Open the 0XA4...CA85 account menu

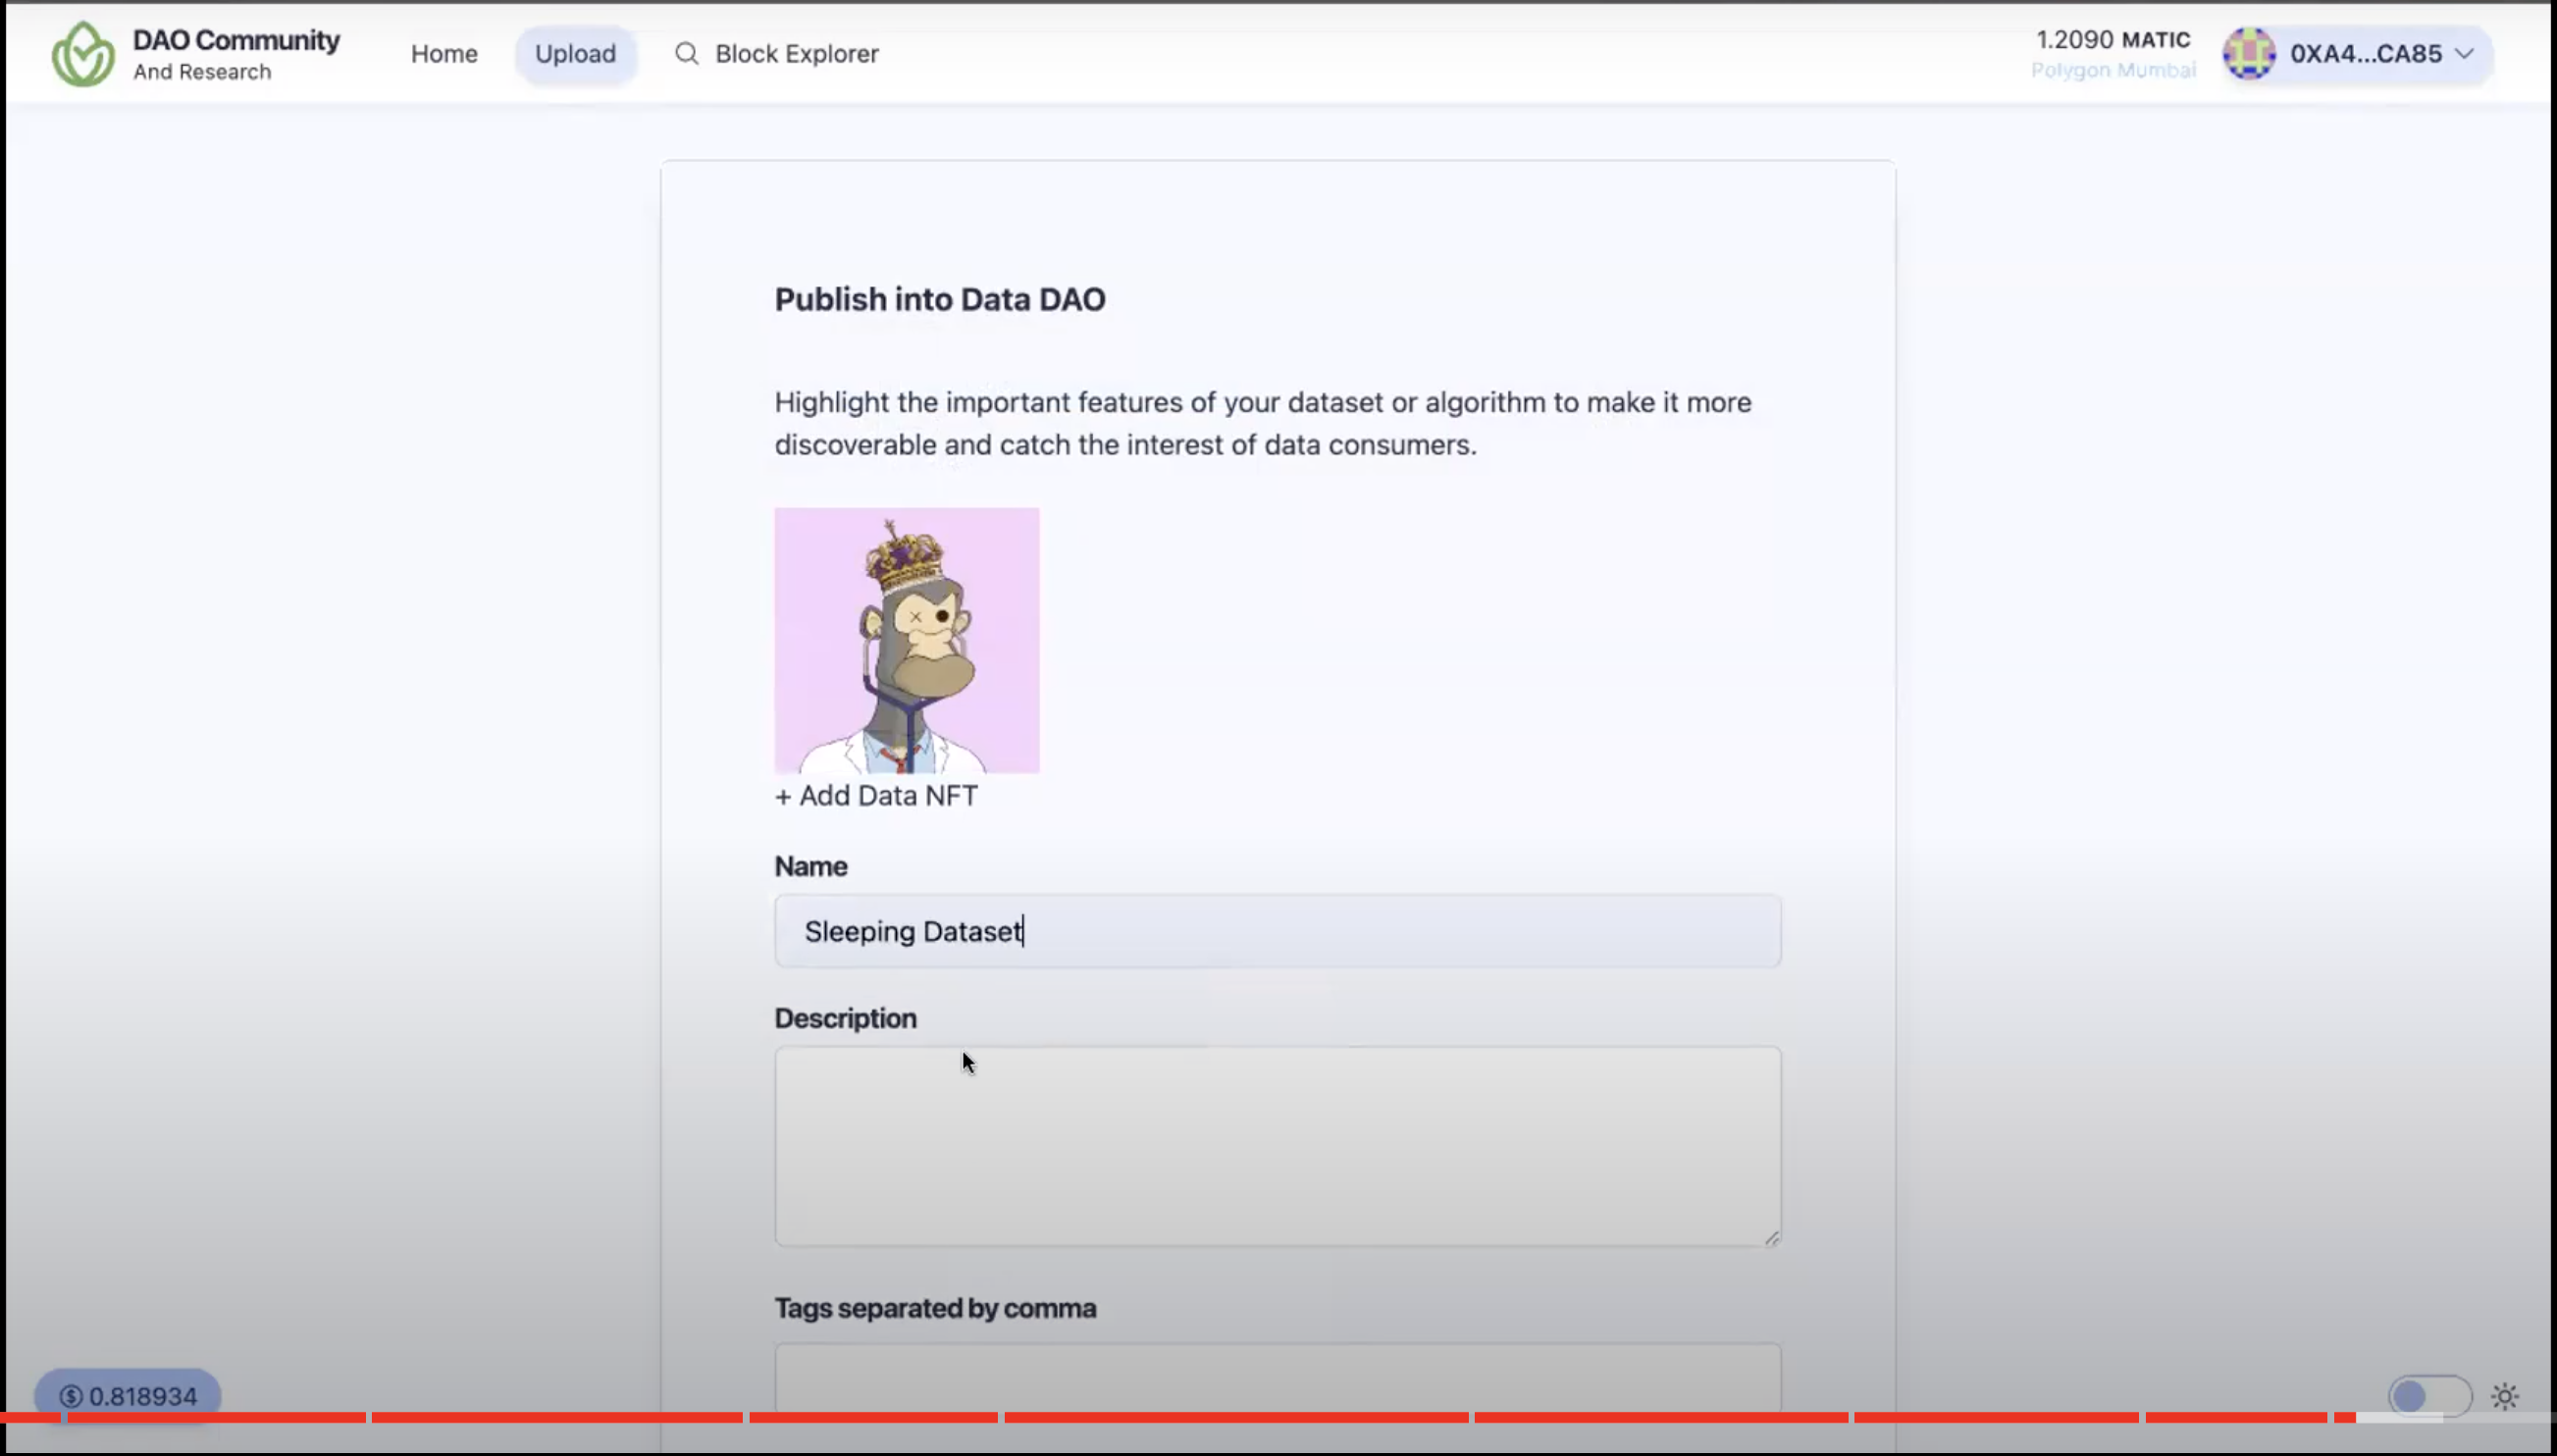click(x=2365, y=54)
